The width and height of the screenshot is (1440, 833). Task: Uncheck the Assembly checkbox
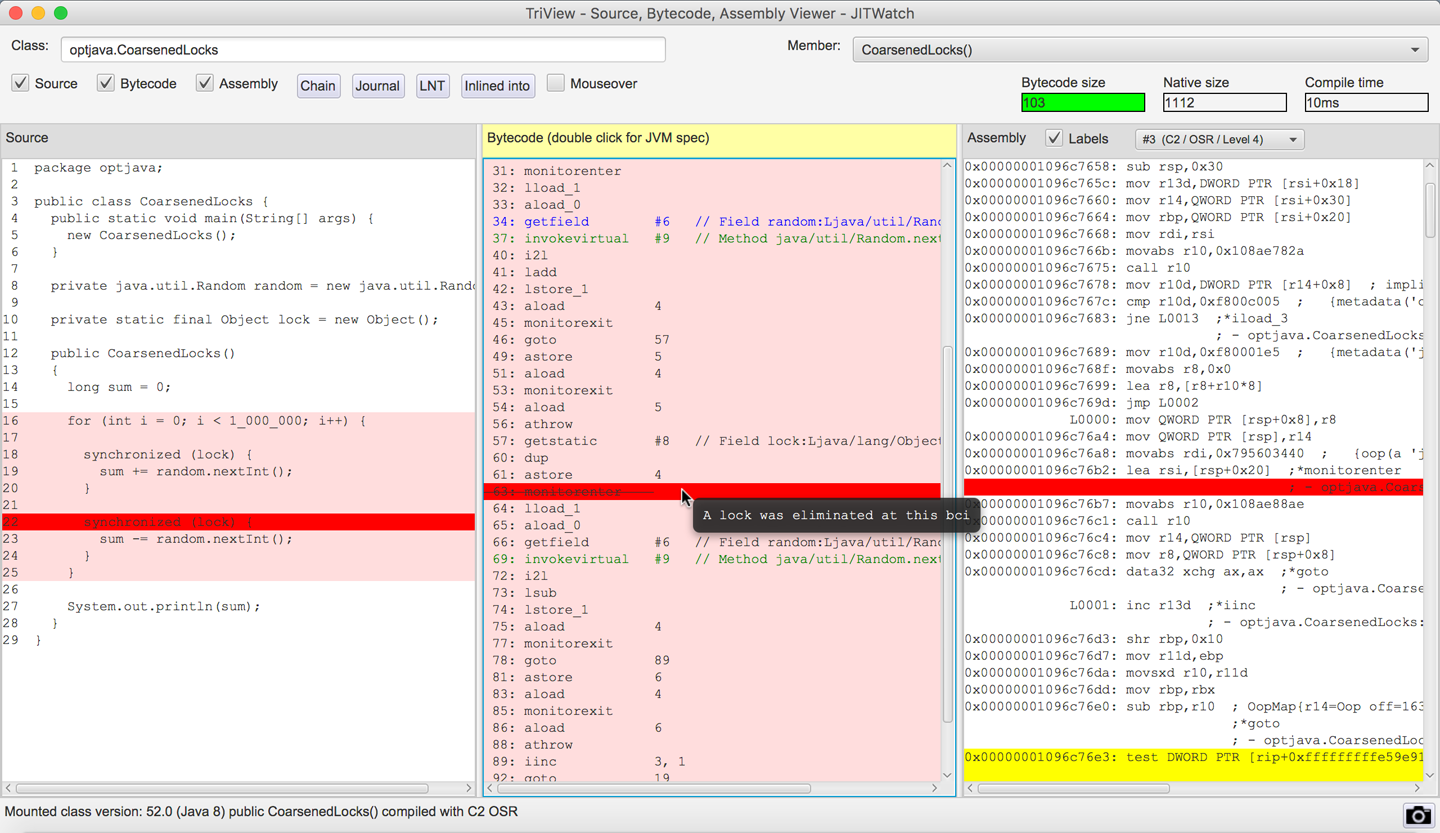205,83
